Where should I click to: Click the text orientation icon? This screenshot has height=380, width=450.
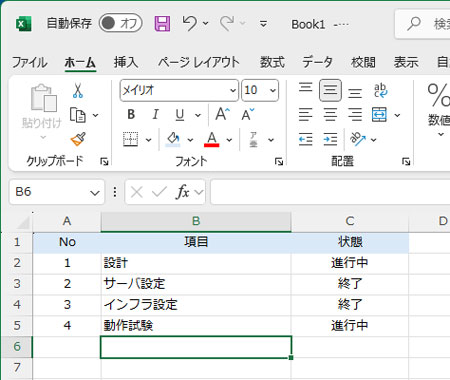358,139
